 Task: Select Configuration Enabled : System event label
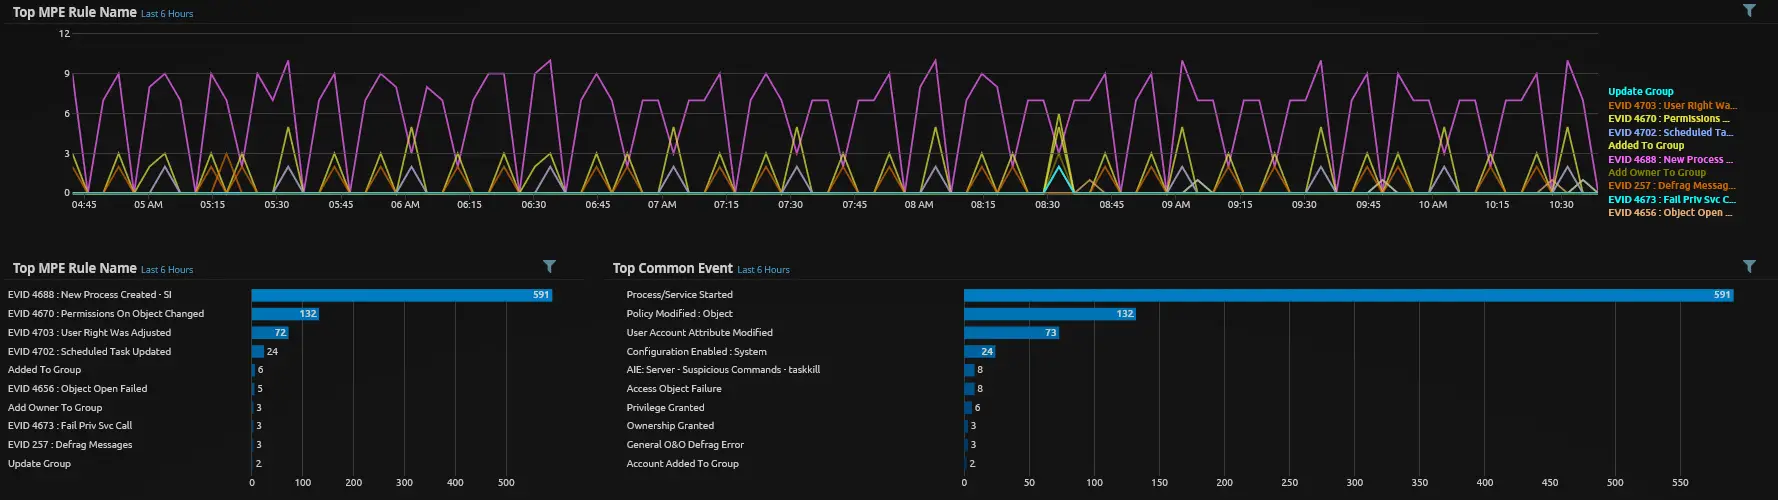point(696,352)
